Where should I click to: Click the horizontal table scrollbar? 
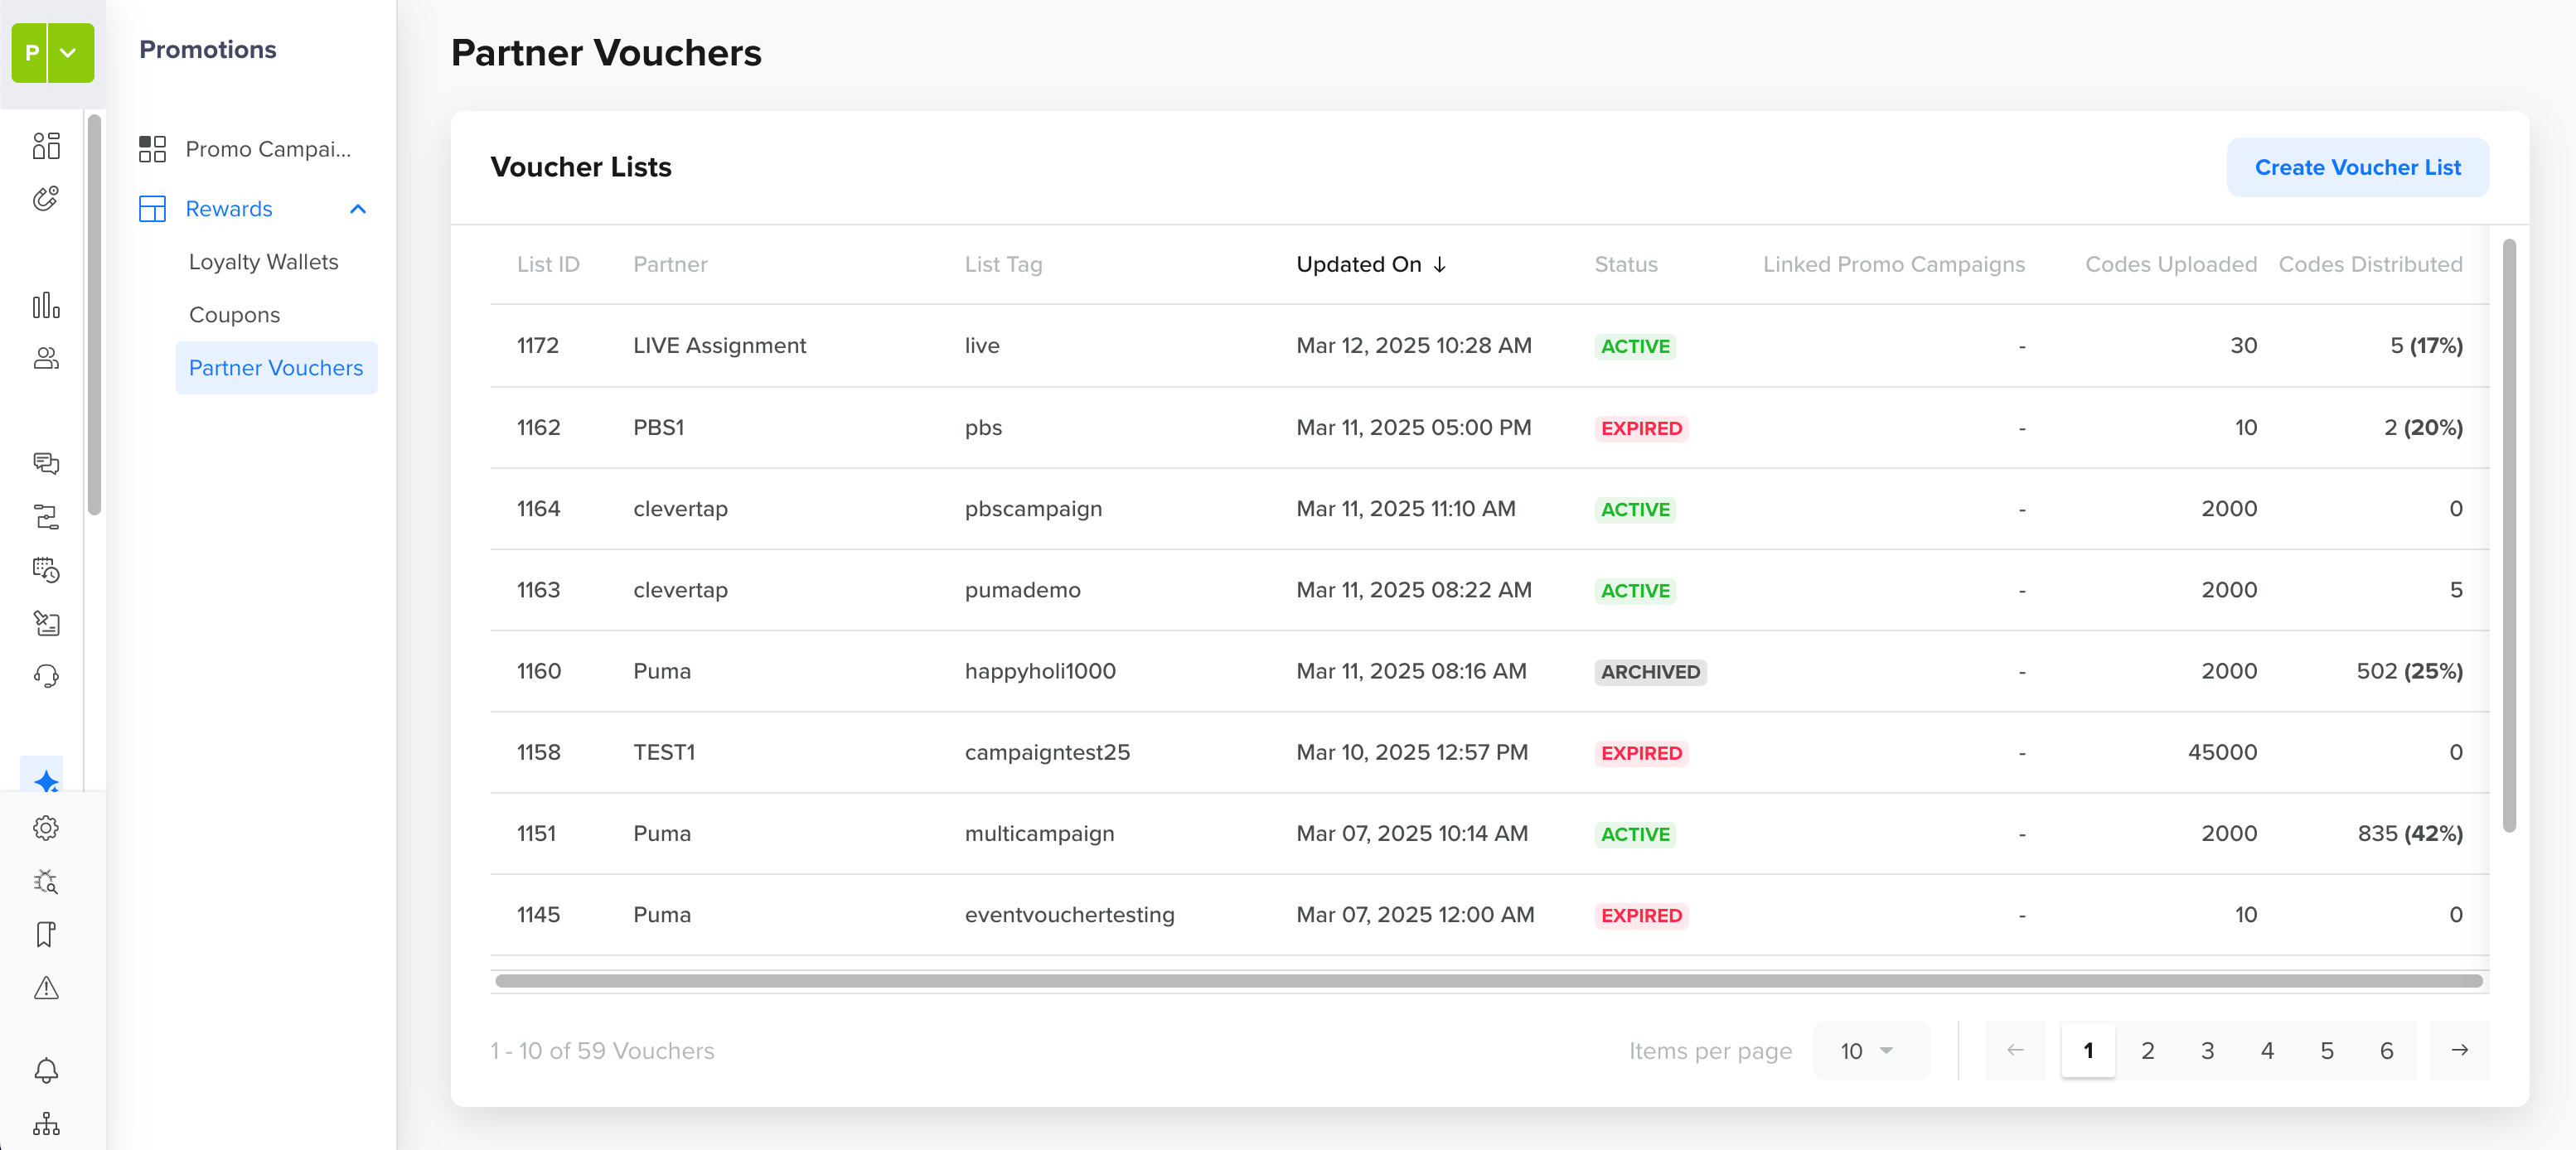click(1488, 981)
